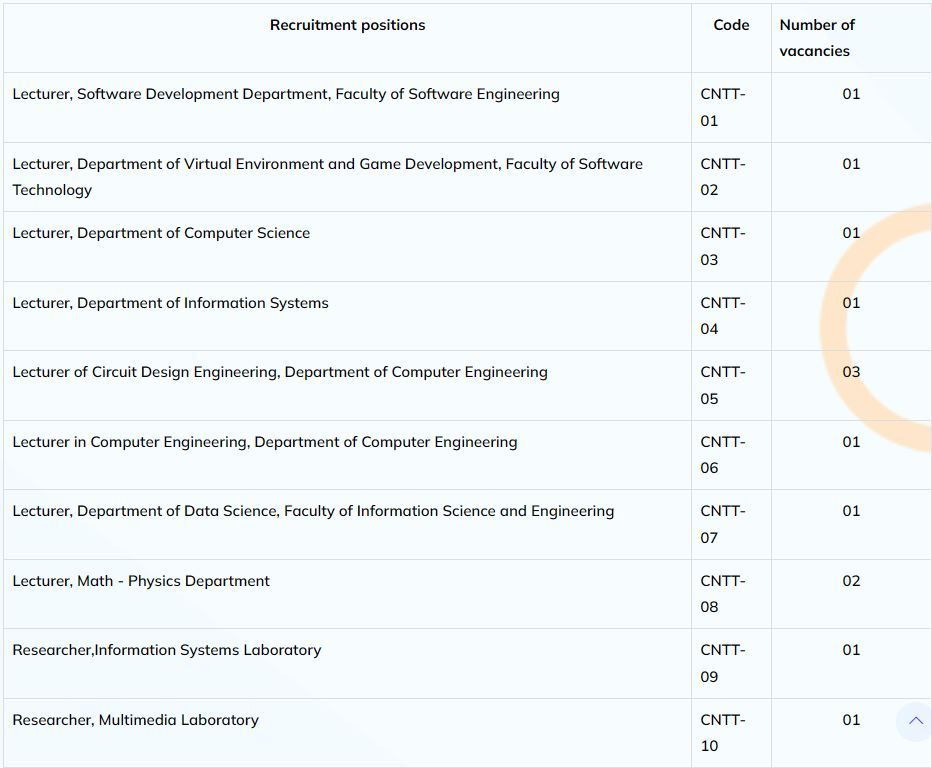Click the Department of Information Systems row
Image resolution: width=932 pixels, height=768 pixels.
point(171,302)
